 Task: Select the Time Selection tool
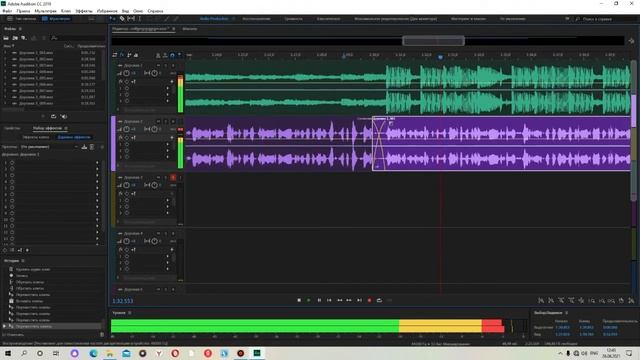click(x=140, y=19)
